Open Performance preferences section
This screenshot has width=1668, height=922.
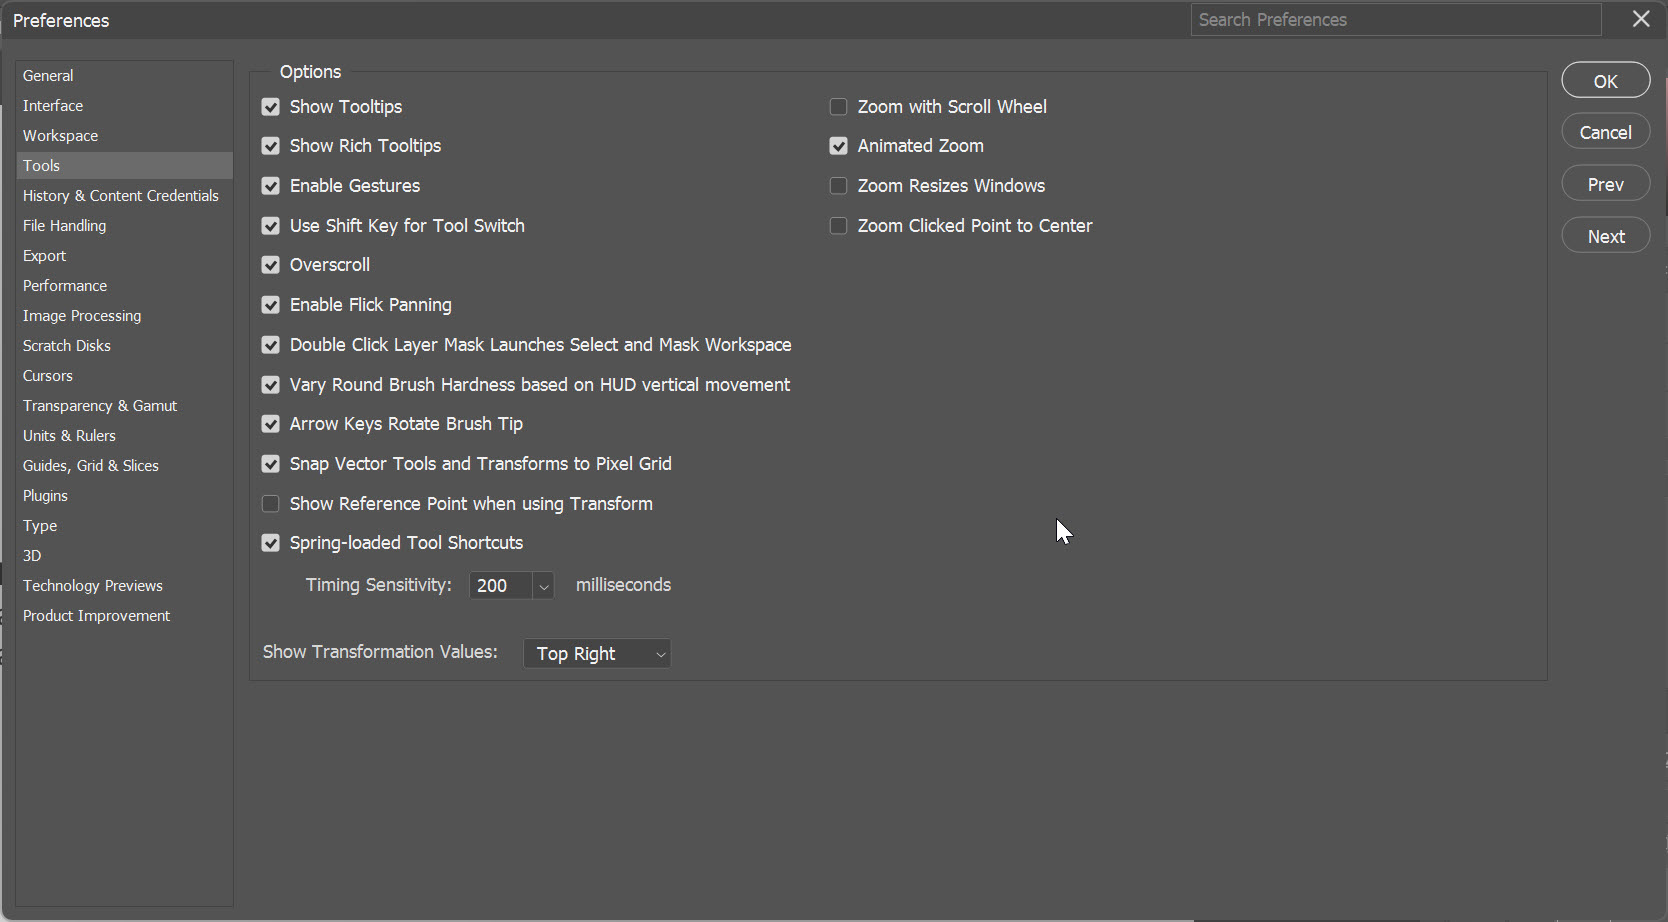[65, 286]
